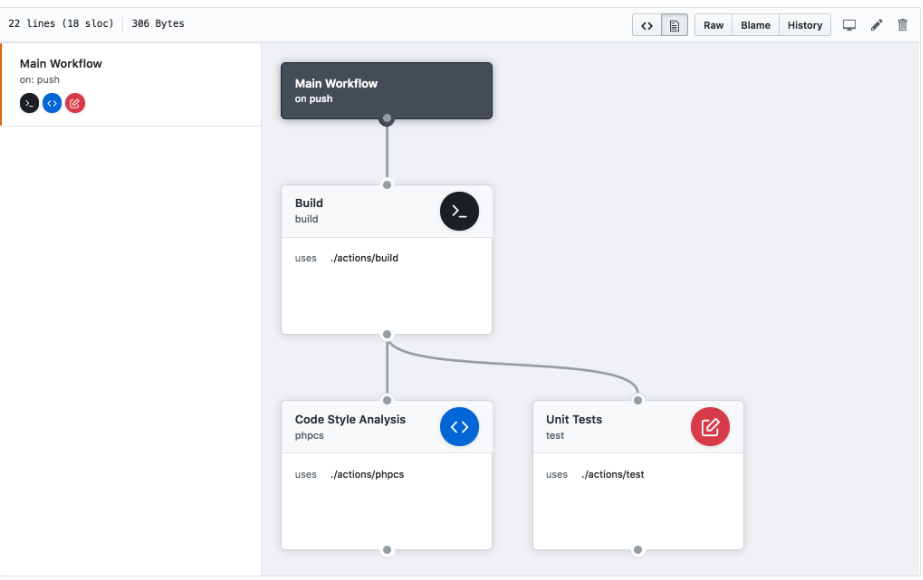This screenshot has width=923, height=580.
Task: Switch to source code view
Action: [646, 24]
